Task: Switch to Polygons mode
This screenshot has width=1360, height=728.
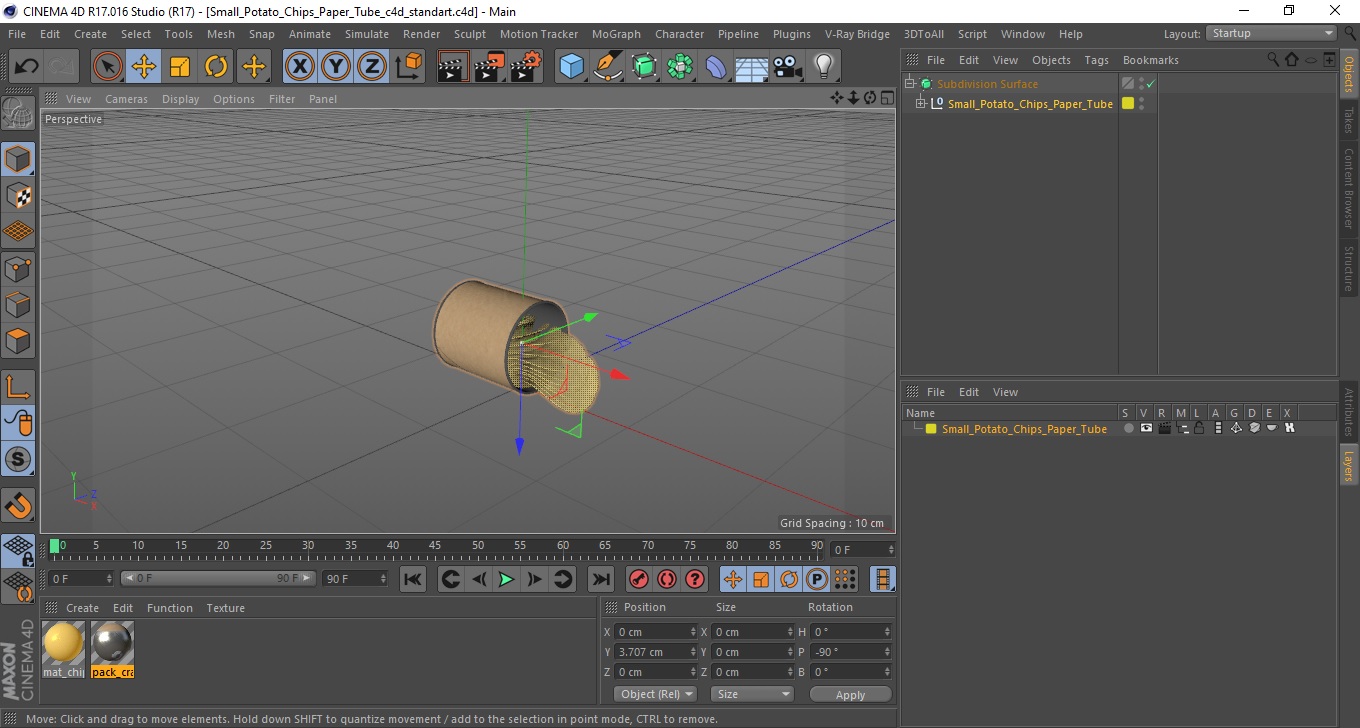Action: click(x=18, y=340)
